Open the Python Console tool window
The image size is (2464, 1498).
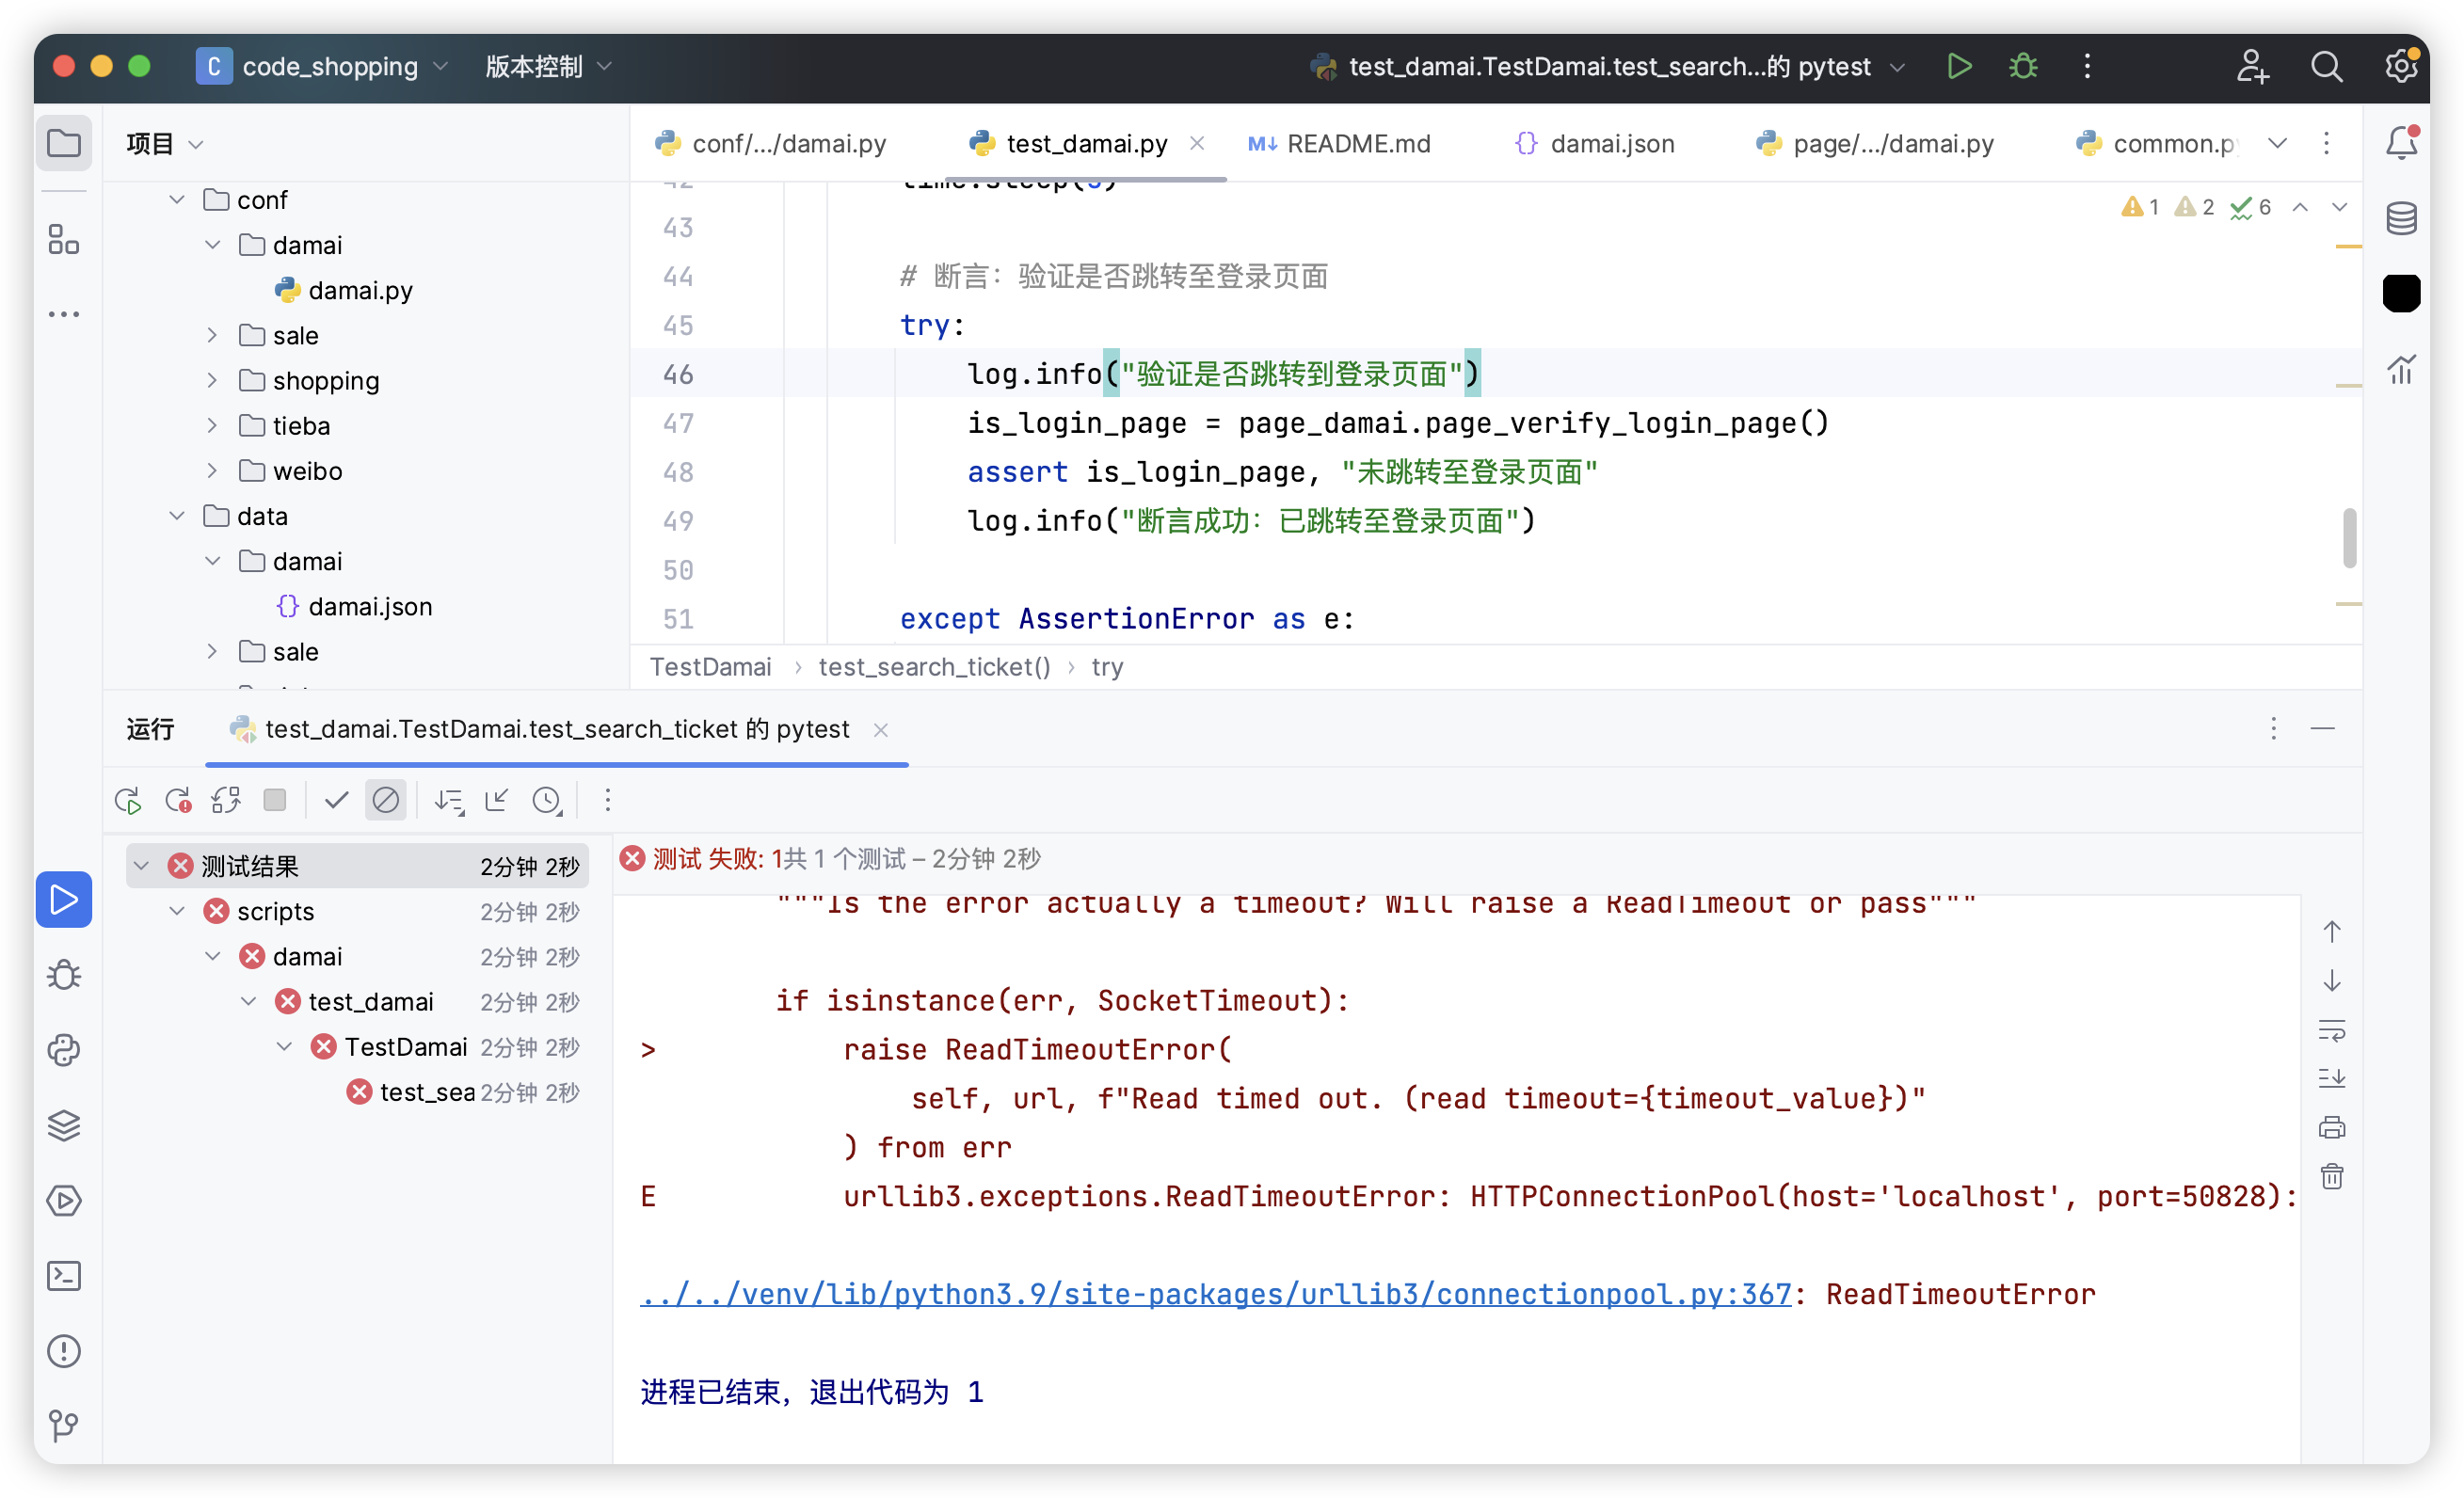click(x=64, y=1050)
